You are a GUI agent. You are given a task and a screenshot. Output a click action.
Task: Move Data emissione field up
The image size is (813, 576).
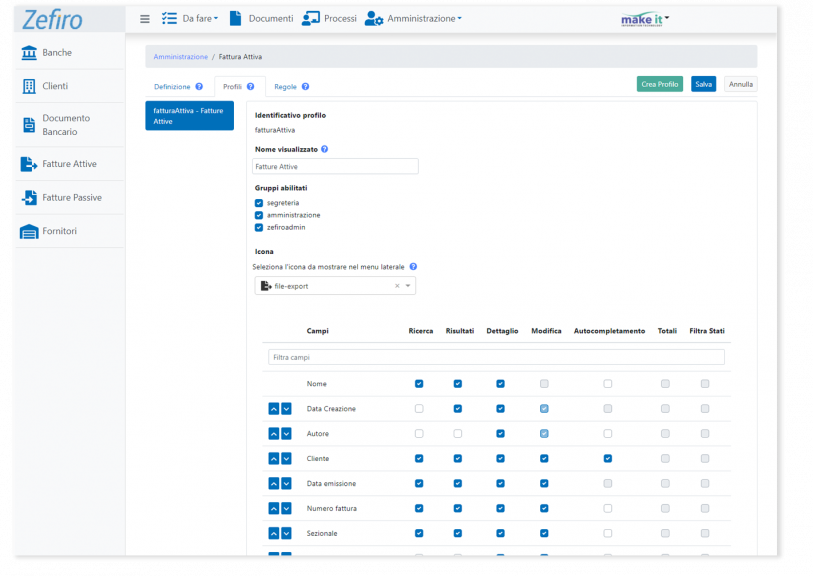click(274, 483)
